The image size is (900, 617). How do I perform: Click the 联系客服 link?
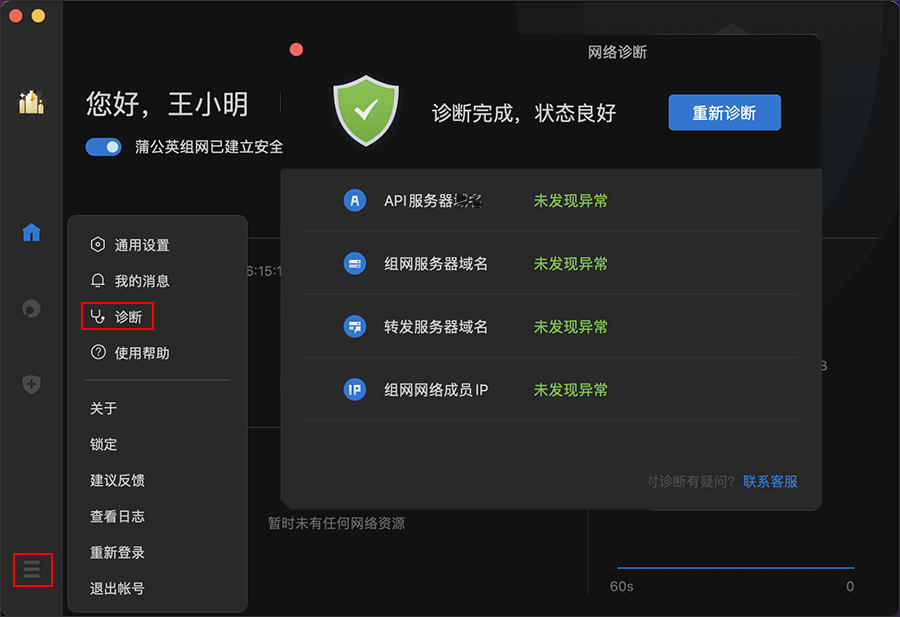click(770, 481)
